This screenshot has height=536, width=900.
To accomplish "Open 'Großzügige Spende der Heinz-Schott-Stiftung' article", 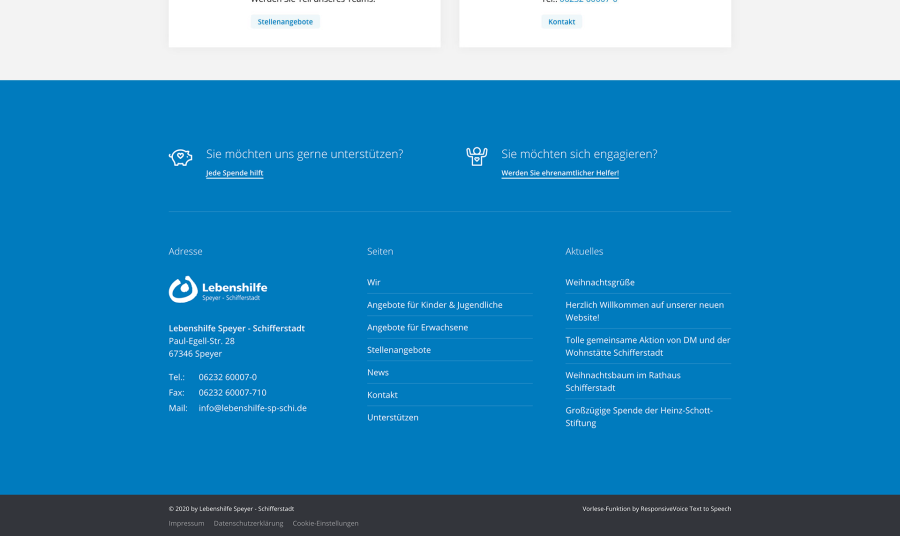I will pos(639,417).
